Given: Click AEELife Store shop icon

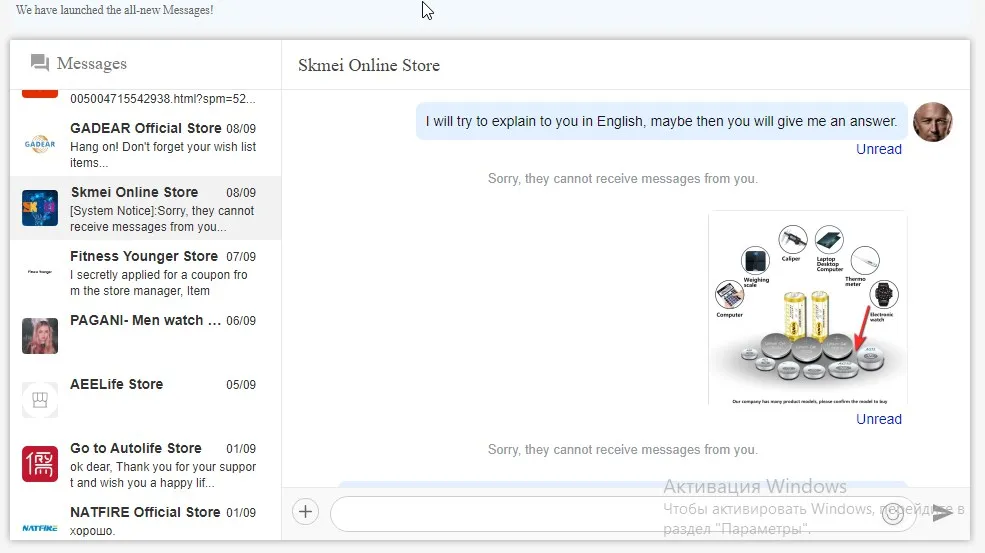Looking at the screenshot, I should [40, 400].
